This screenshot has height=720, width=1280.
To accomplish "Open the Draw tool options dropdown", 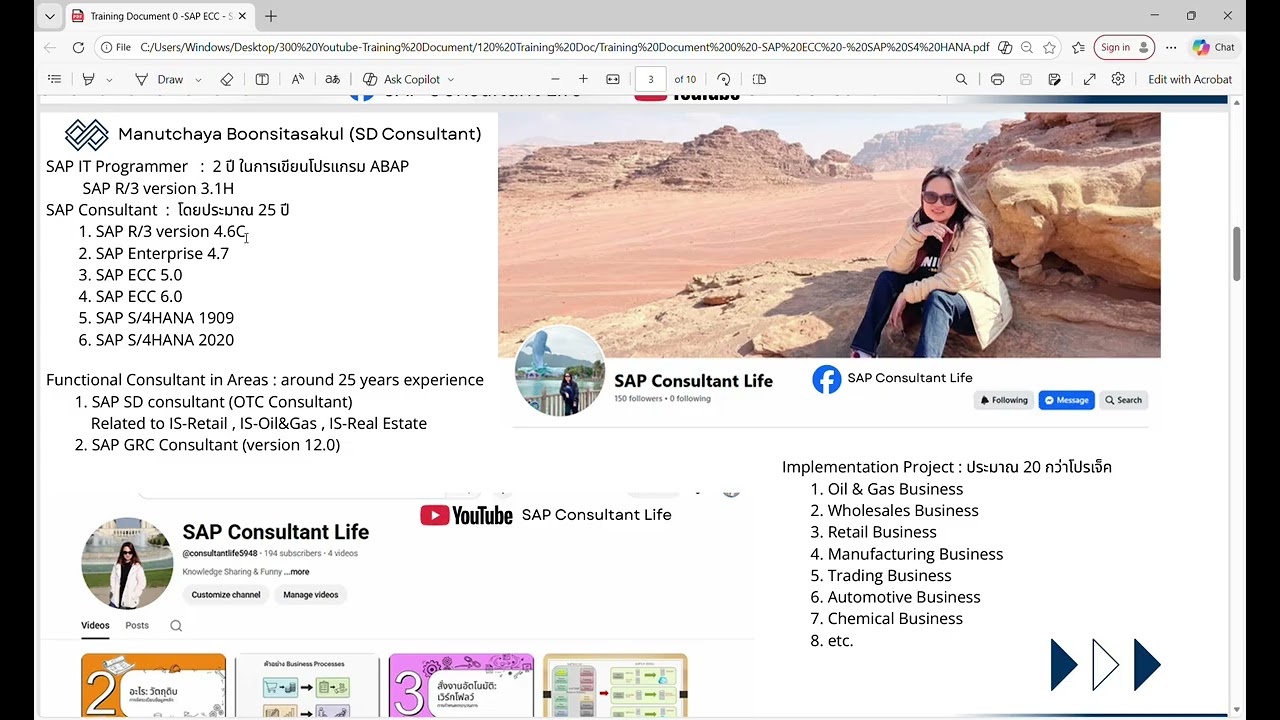I will (198, 79).
